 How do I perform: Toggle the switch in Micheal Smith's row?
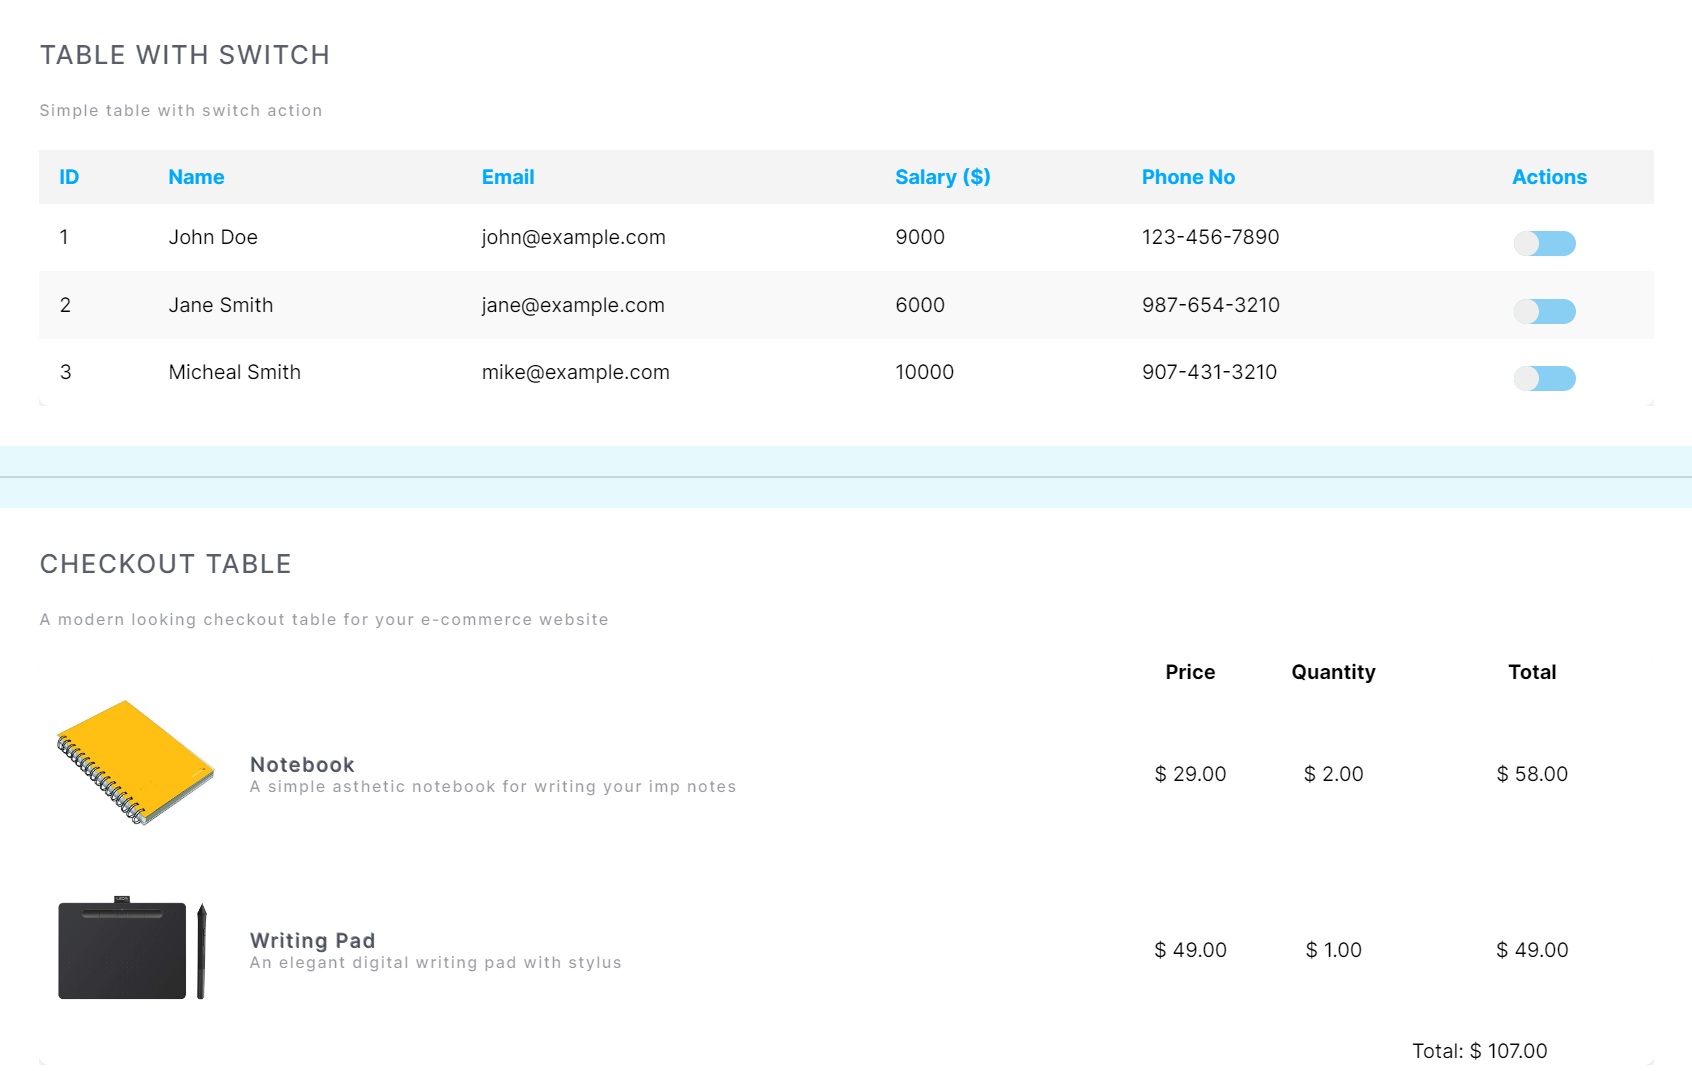click(1544, 378)
